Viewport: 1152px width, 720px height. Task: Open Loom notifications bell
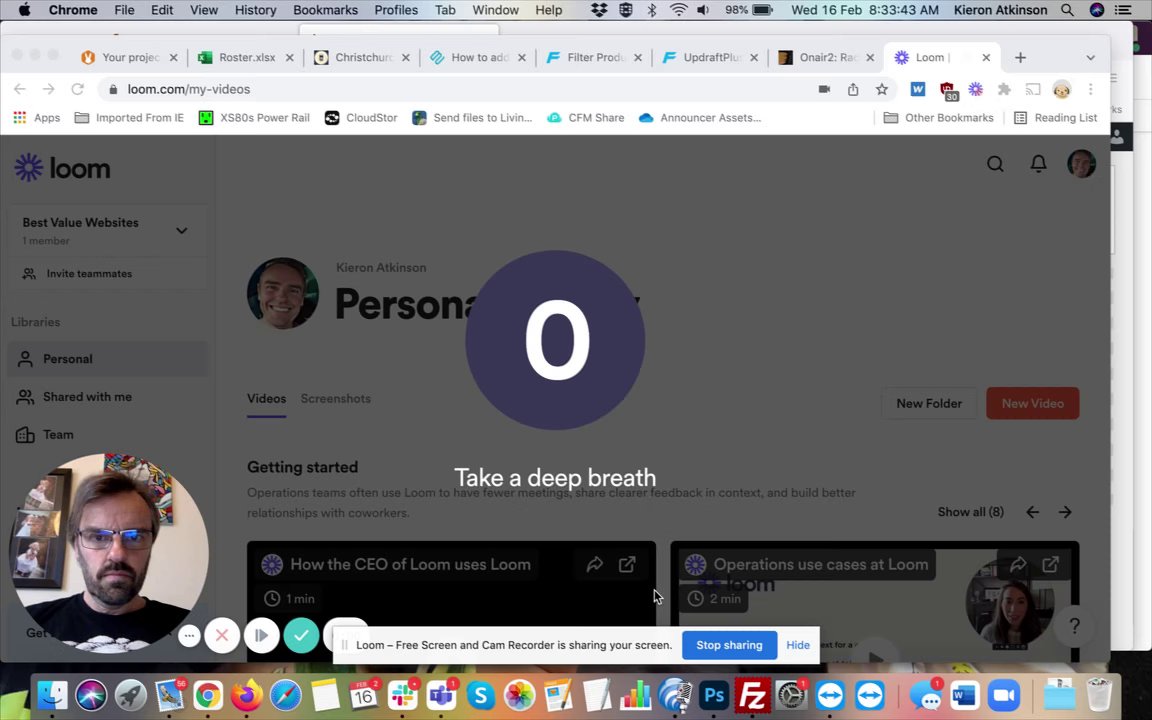click(x=1038, y=164)
